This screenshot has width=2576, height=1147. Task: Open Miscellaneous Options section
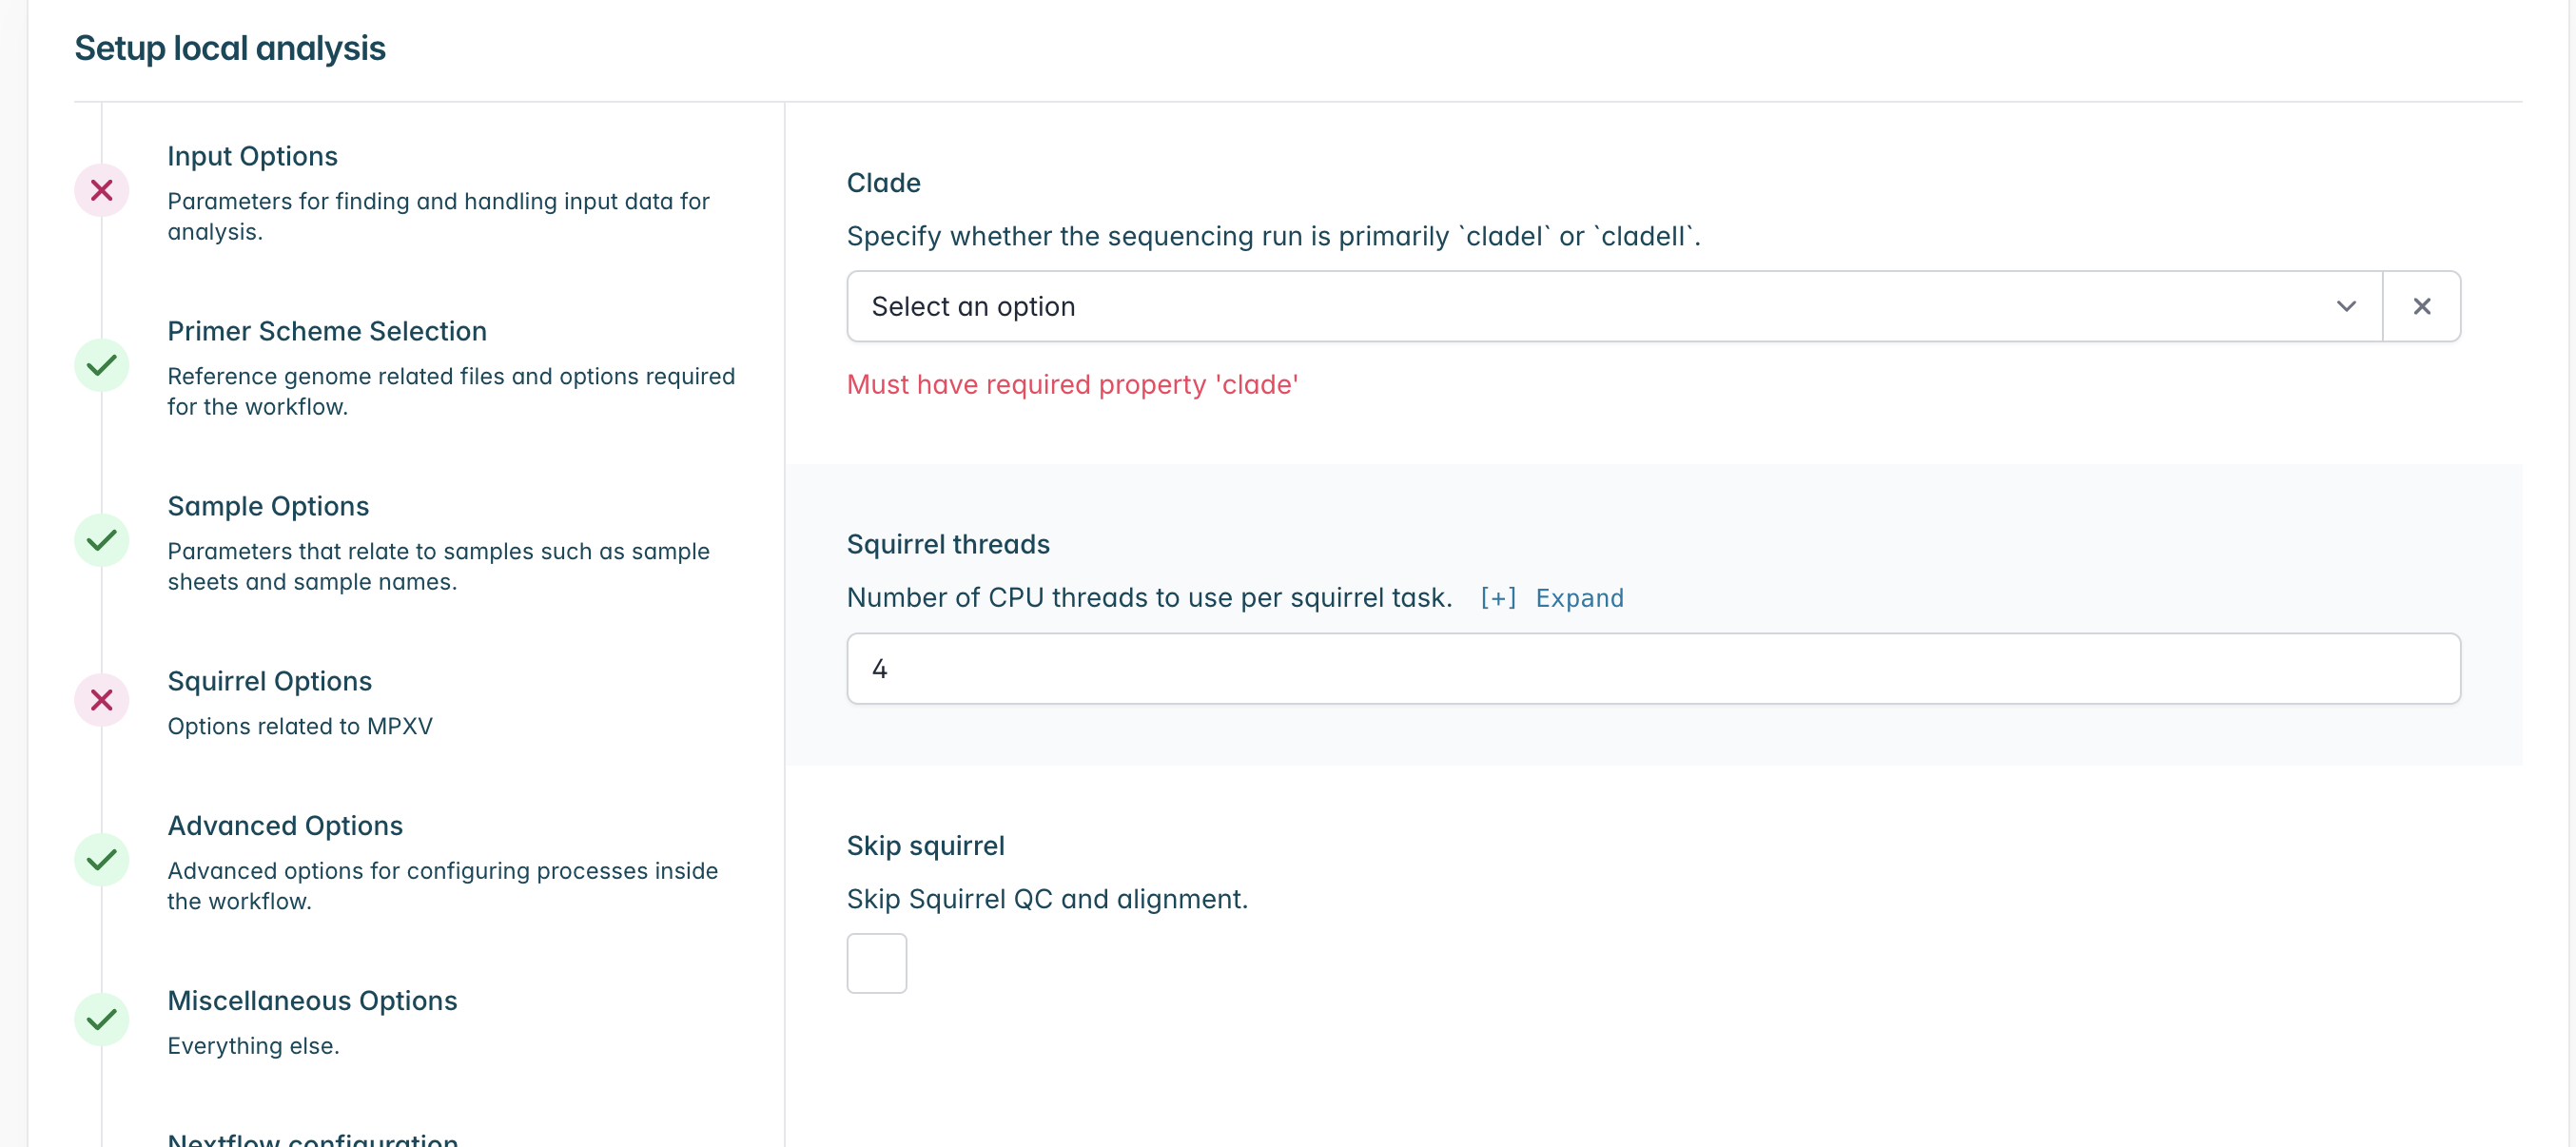tap(312, 1000)
